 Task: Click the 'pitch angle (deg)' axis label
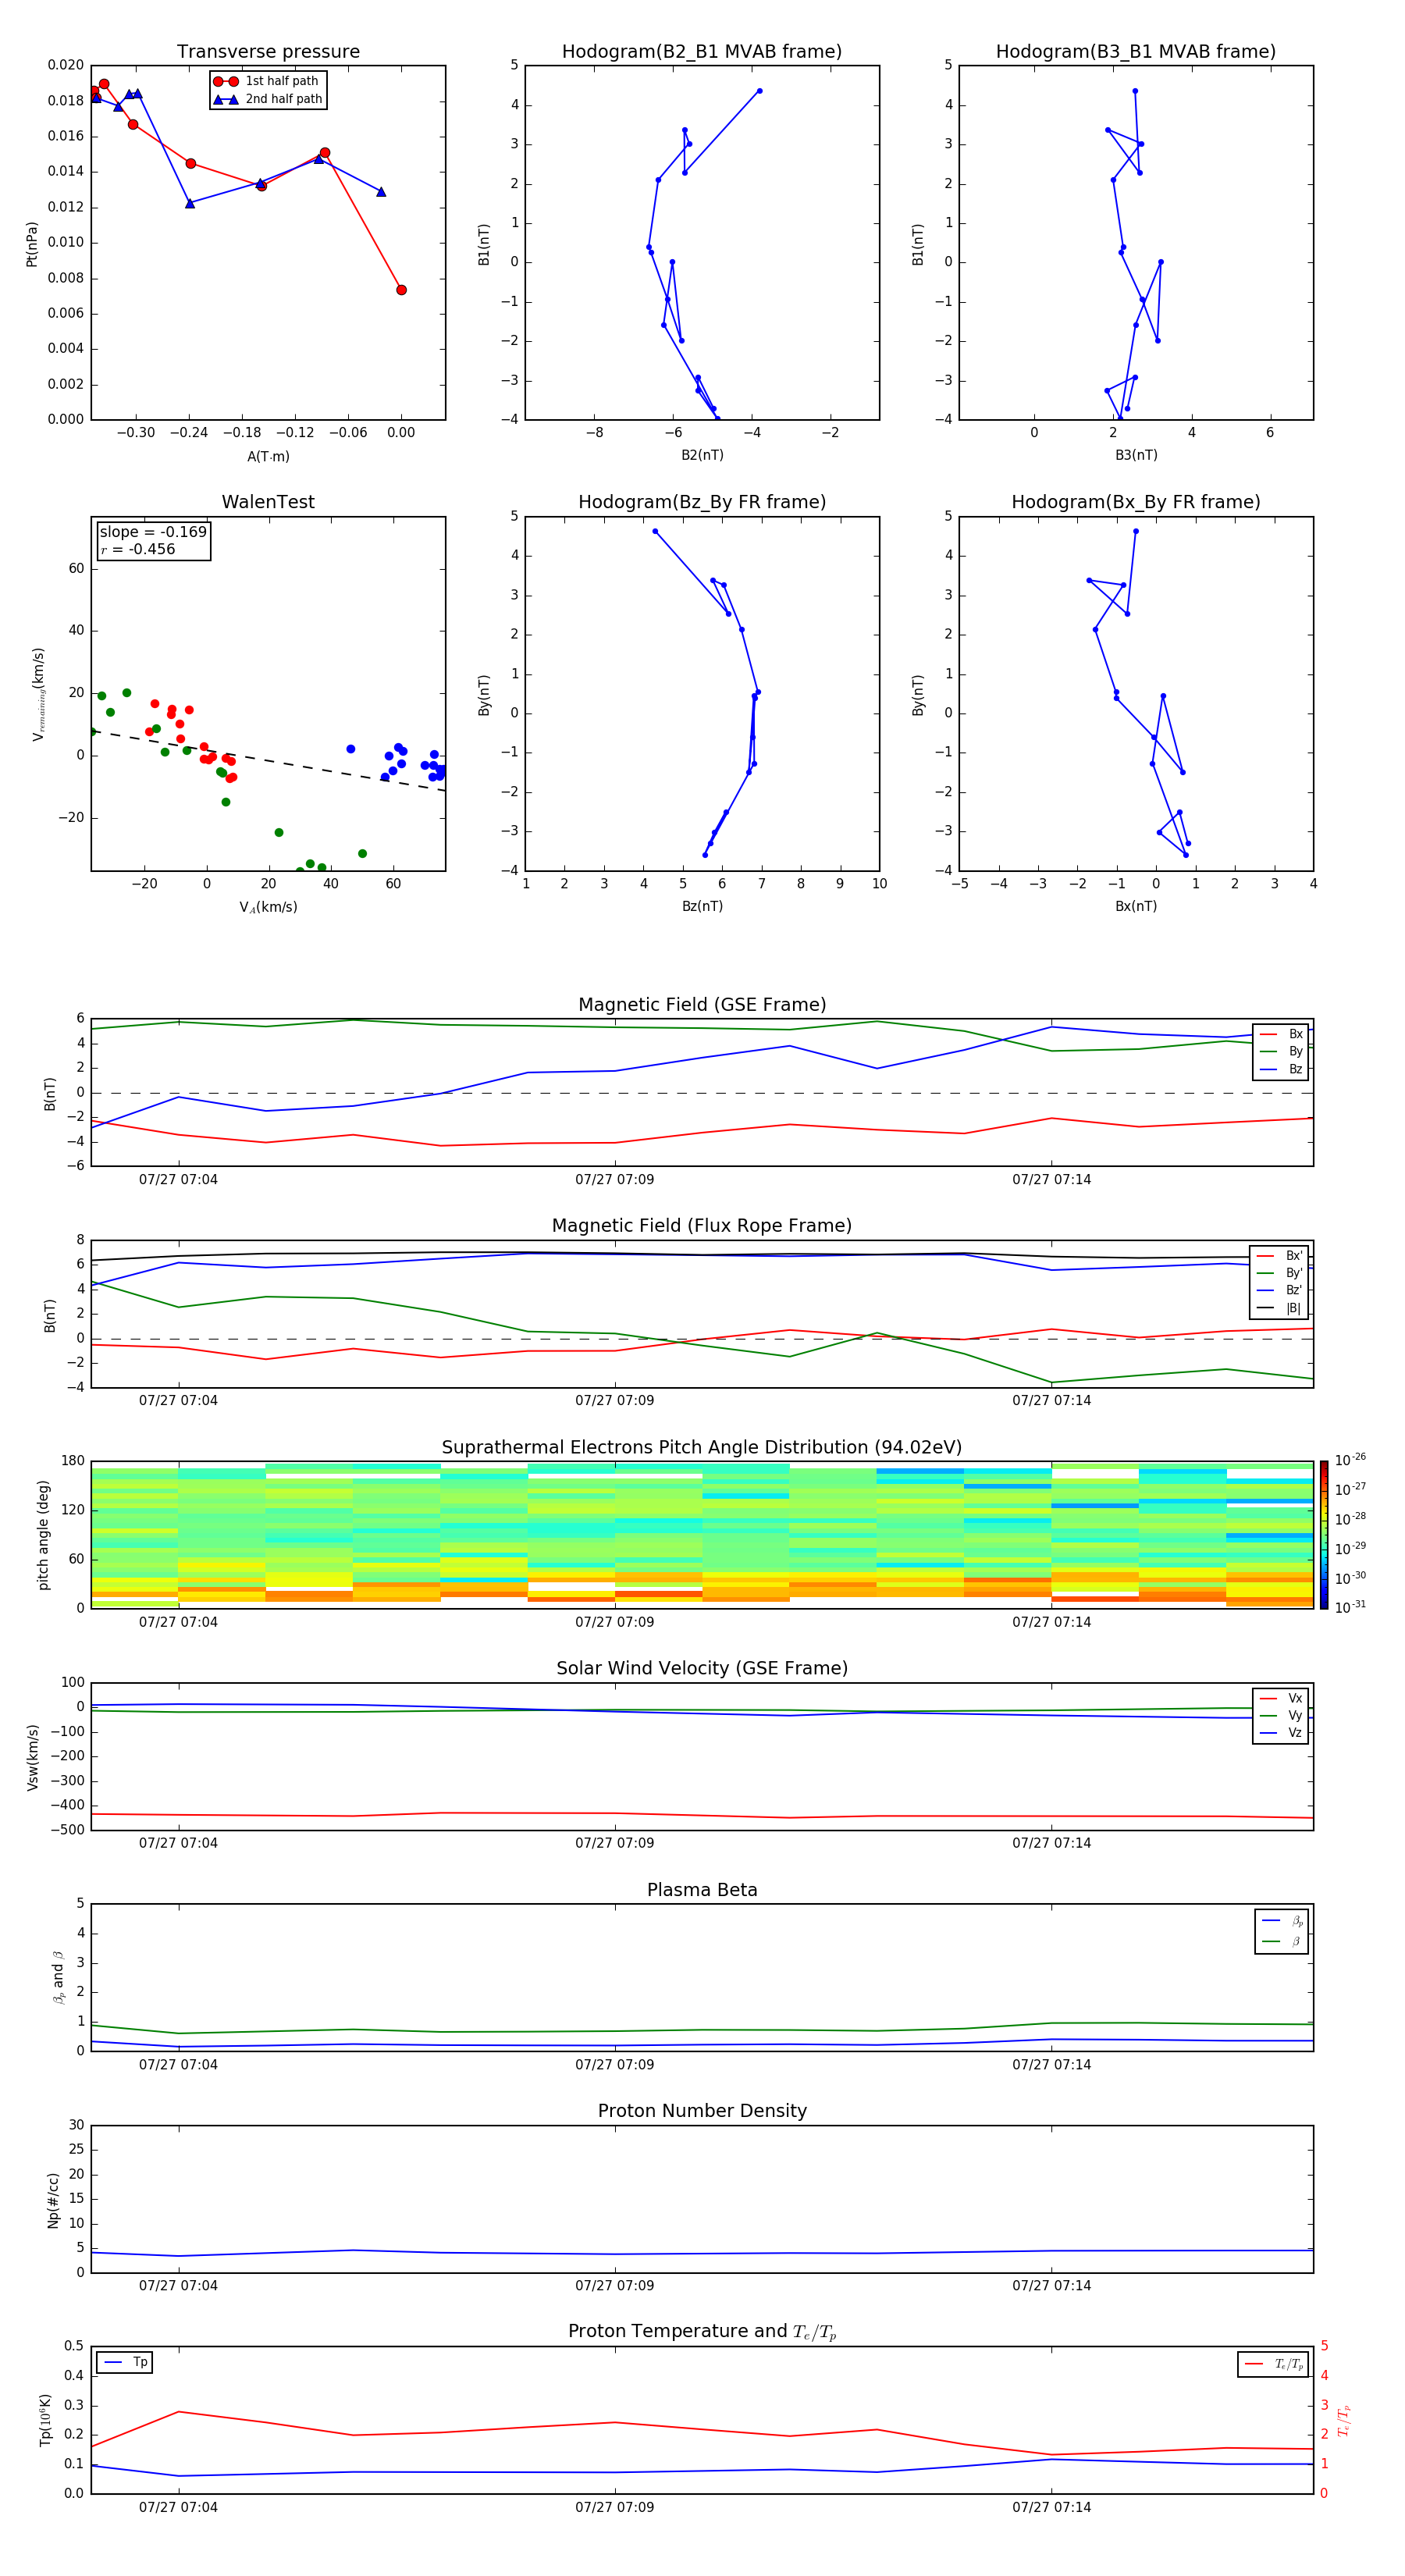pyautogui.click(x=43, y=1535)
